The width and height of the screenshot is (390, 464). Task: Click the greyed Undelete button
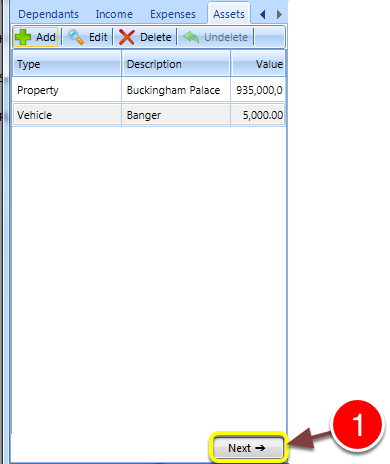(x=216, y=37)
